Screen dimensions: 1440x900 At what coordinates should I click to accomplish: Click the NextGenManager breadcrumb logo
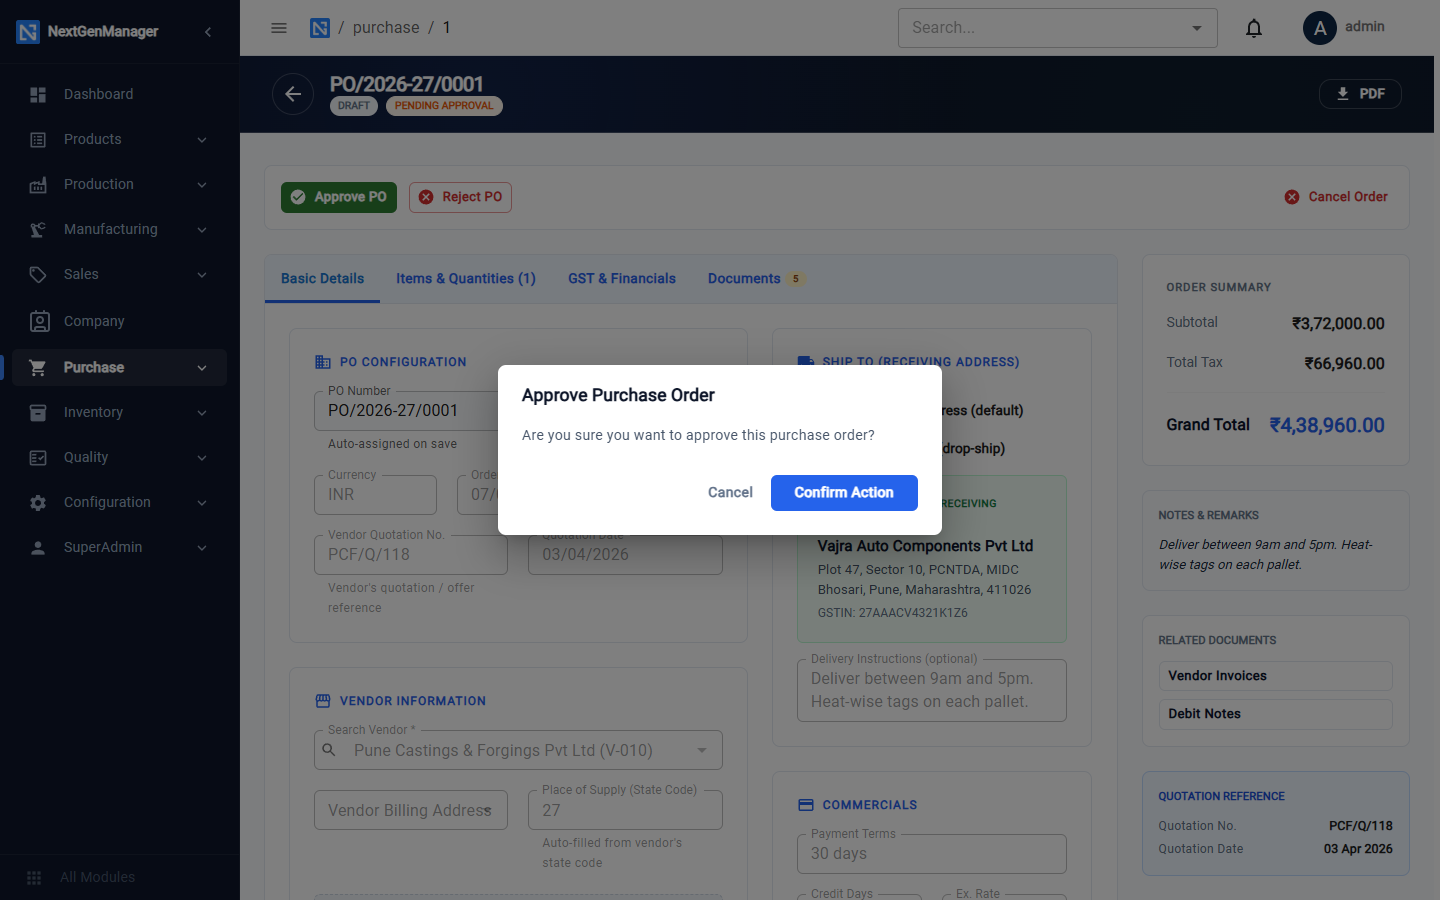320,28
